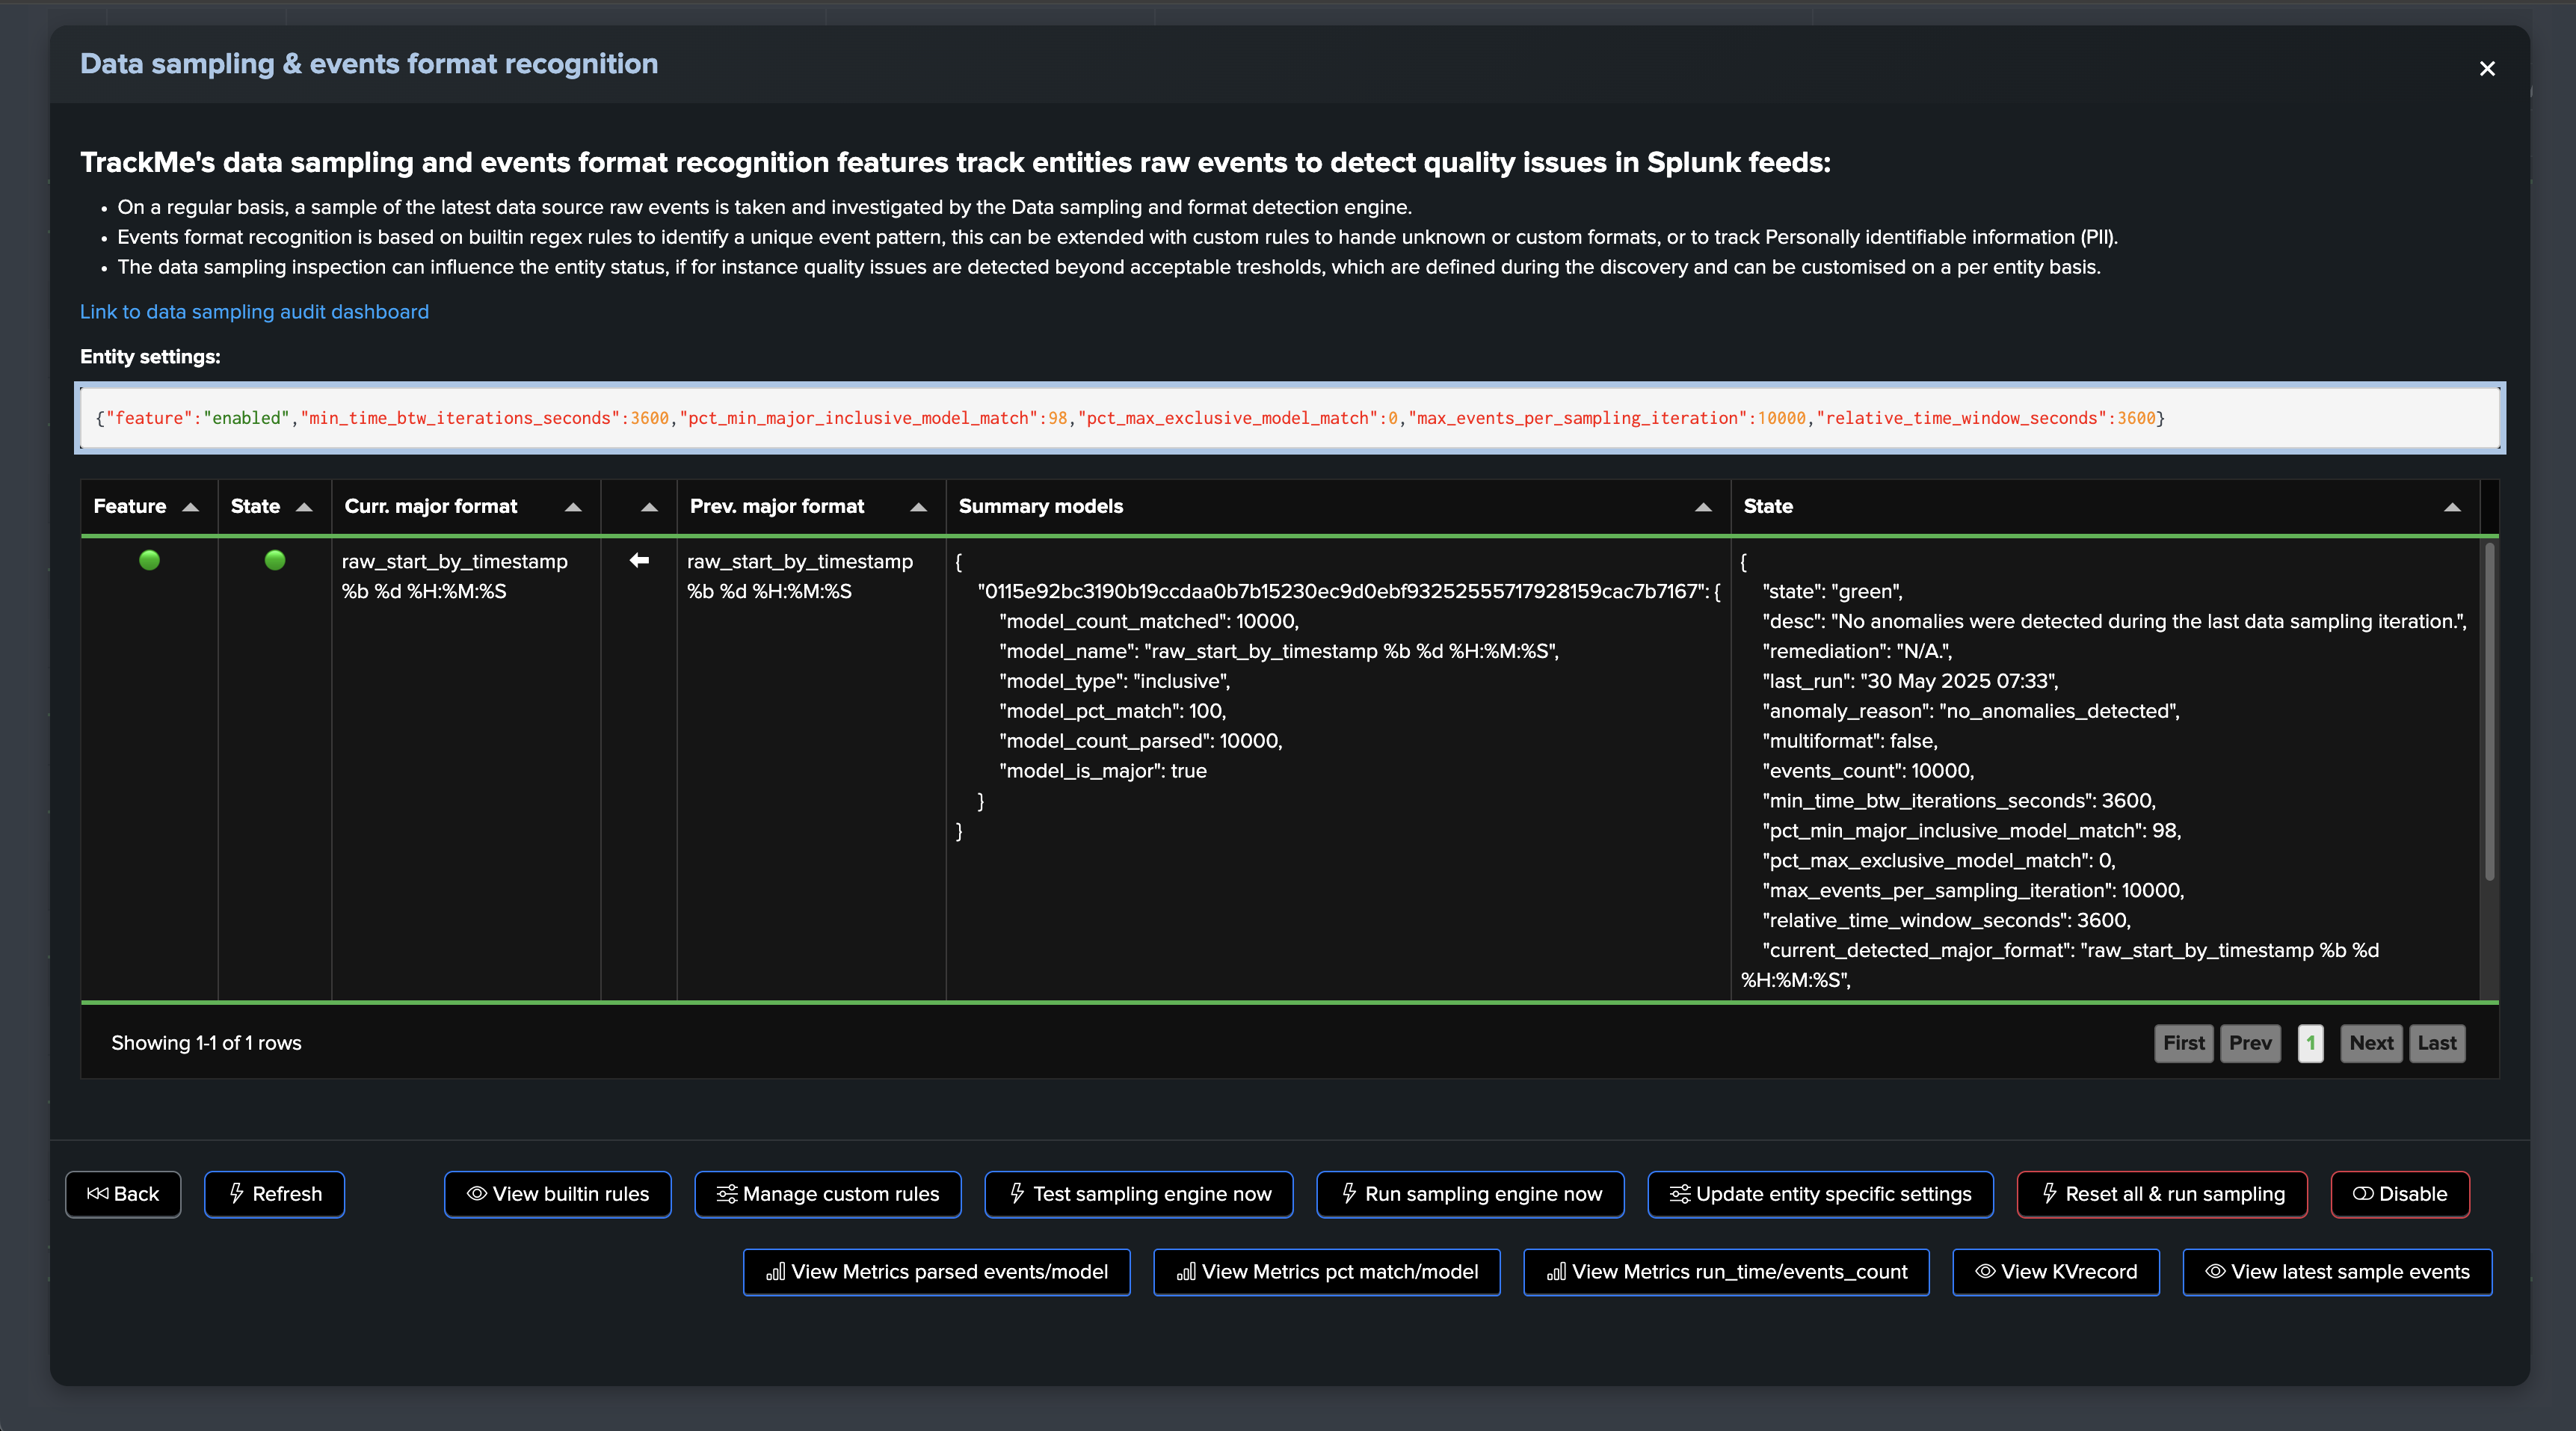The height and width of the screenshot is (1431, 2576).
Task: Open data sampling audit dashboard link
Action: [254, 312]
